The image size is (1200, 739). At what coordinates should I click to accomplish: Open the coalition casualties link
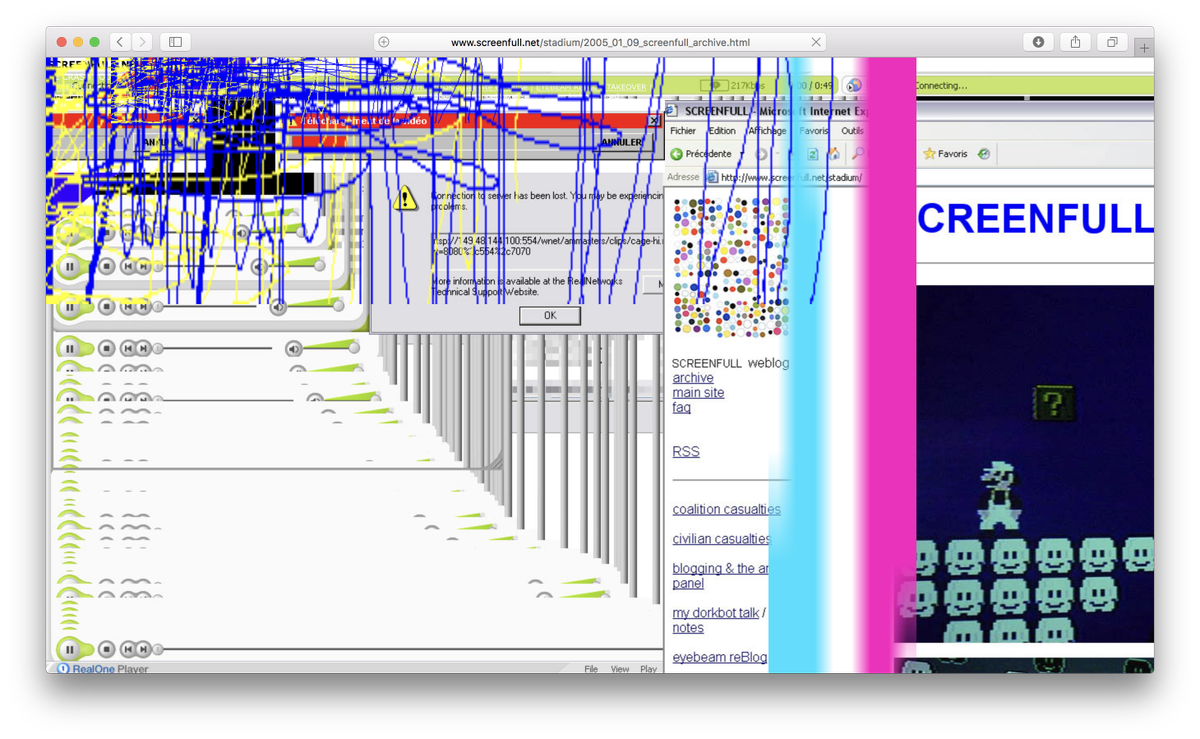(x=726, y=509)
